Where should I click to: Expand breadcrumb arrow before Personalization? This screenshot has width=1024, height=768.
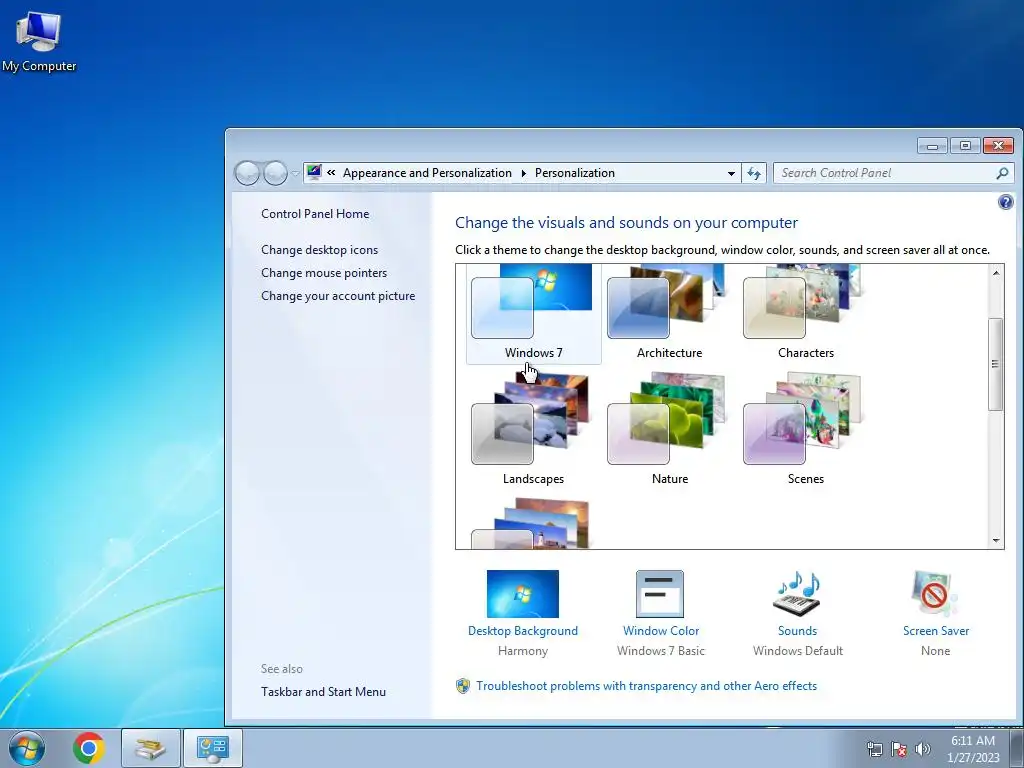(x=524, y=173)
